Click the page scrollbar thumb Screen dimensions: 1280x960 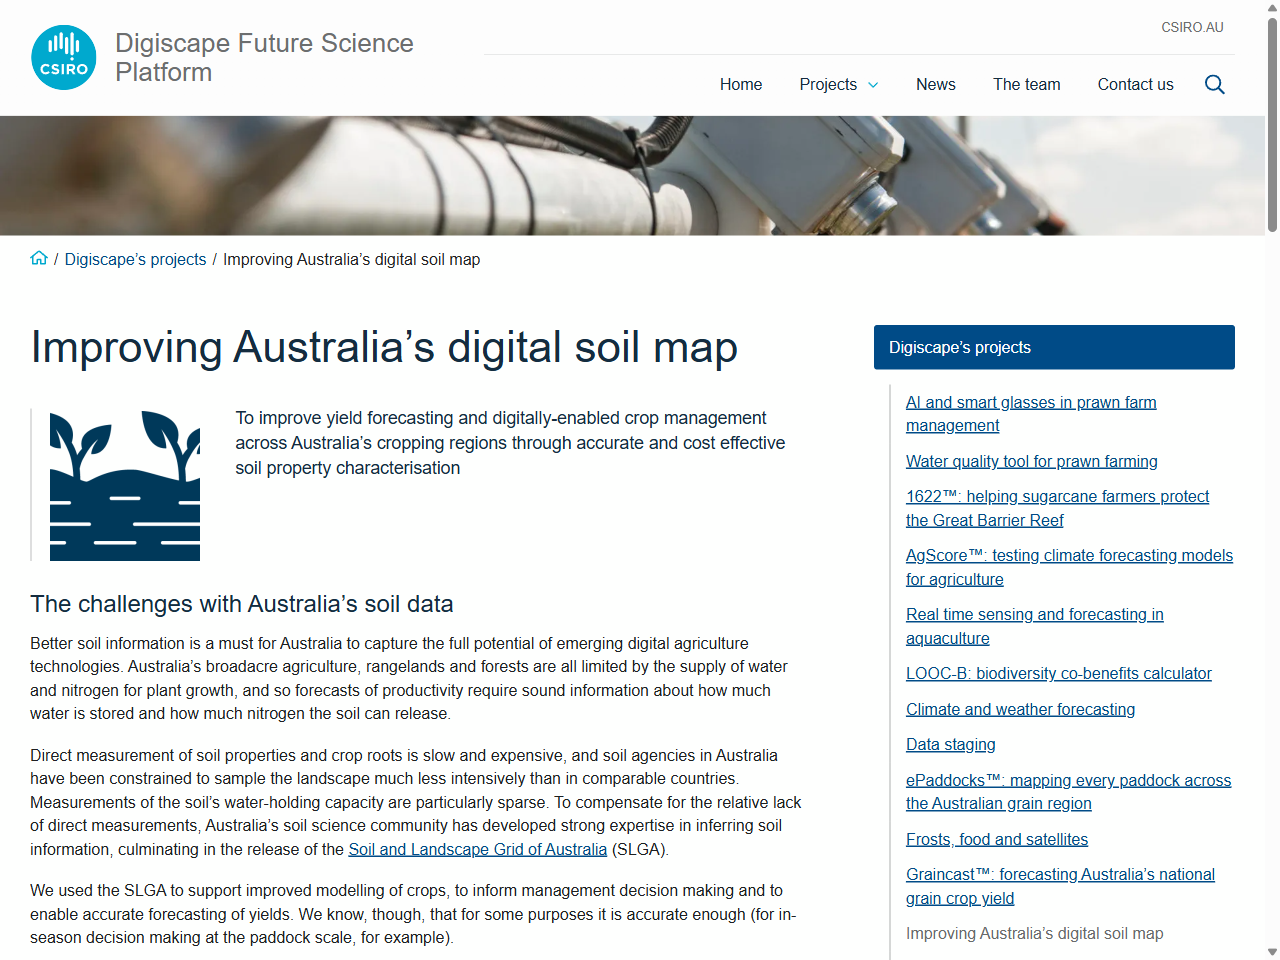(x=1272, y=125)
